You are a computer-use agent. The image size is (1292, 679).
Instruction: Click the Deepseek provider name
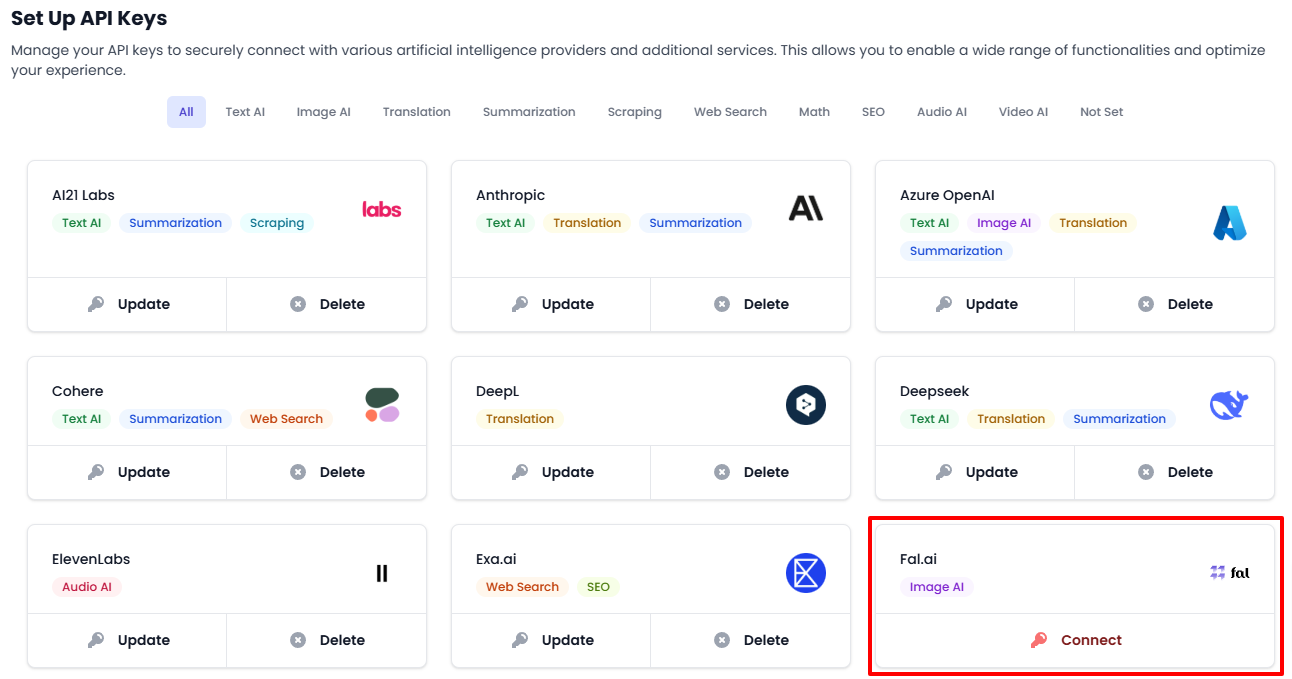[x=934, y=391]
